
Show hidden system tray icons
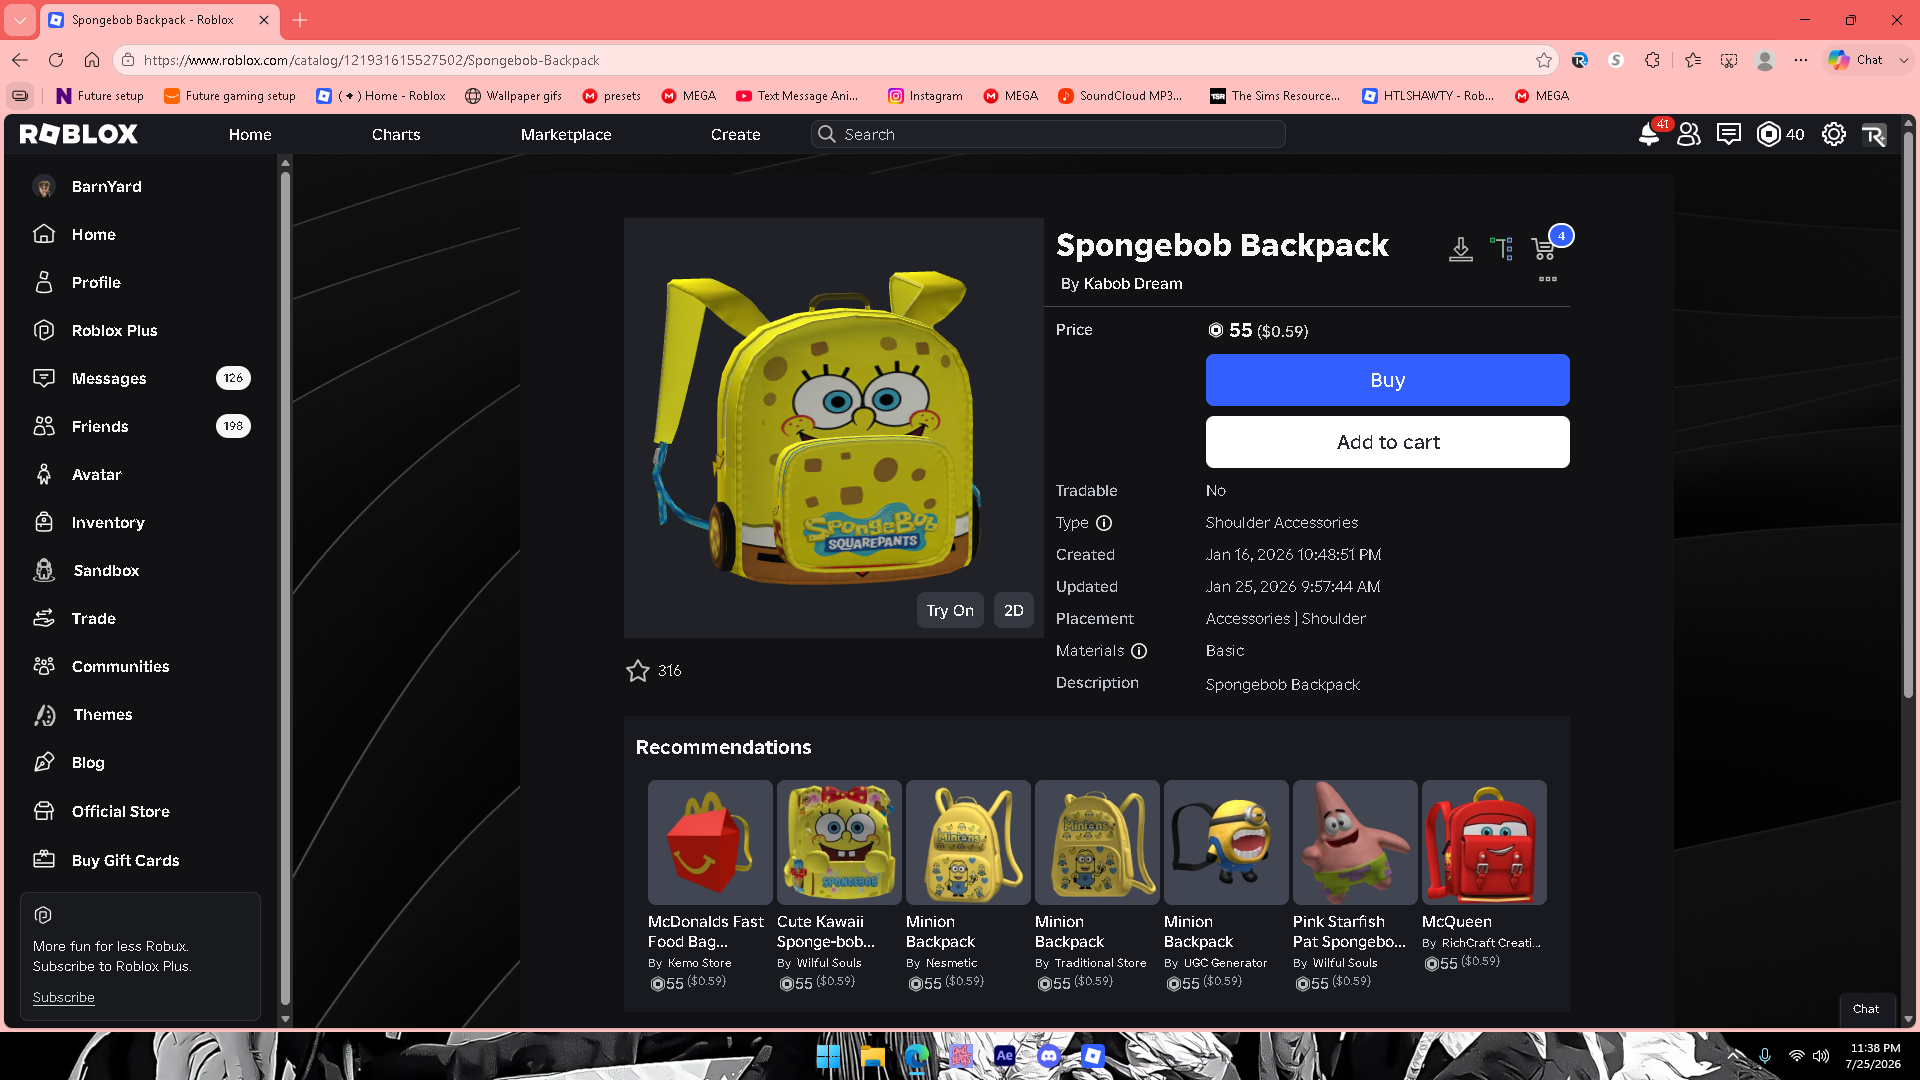point(1735,1056)
